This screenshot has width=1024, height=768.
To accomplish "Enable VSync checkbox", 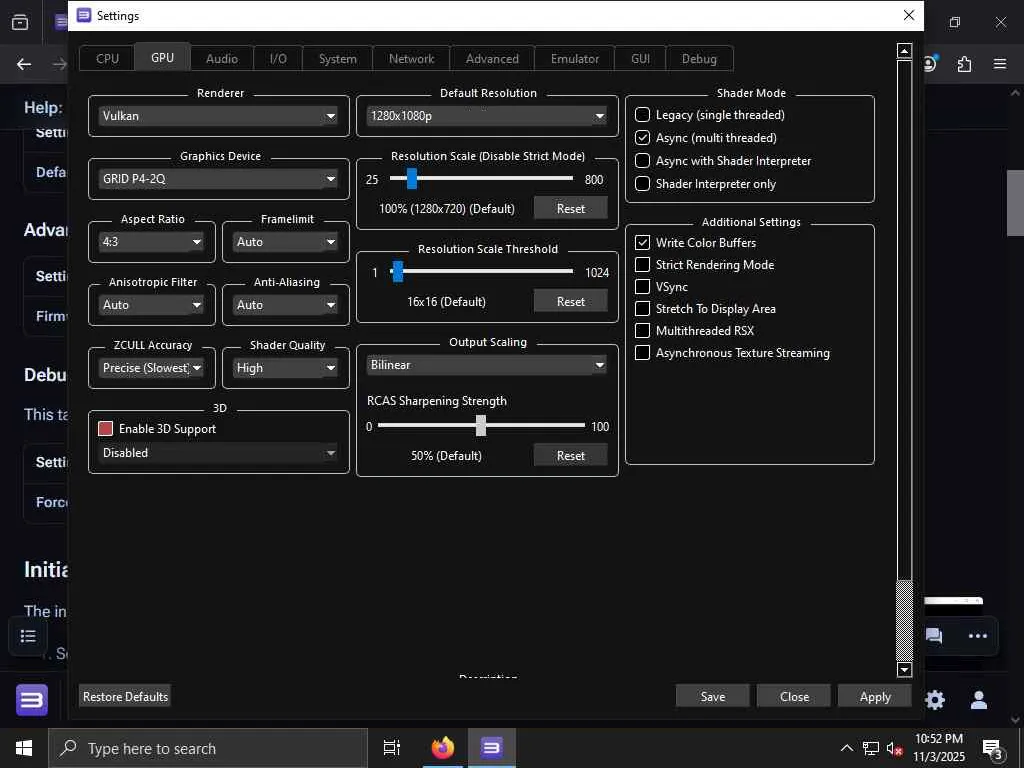I will [643, 287].
